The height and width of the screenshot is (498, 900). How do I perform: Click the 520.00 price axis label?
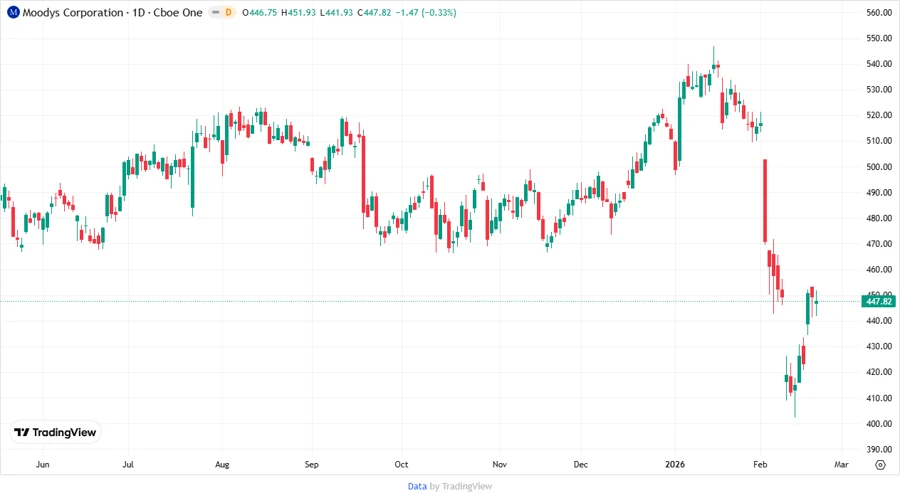coord(879,115)
